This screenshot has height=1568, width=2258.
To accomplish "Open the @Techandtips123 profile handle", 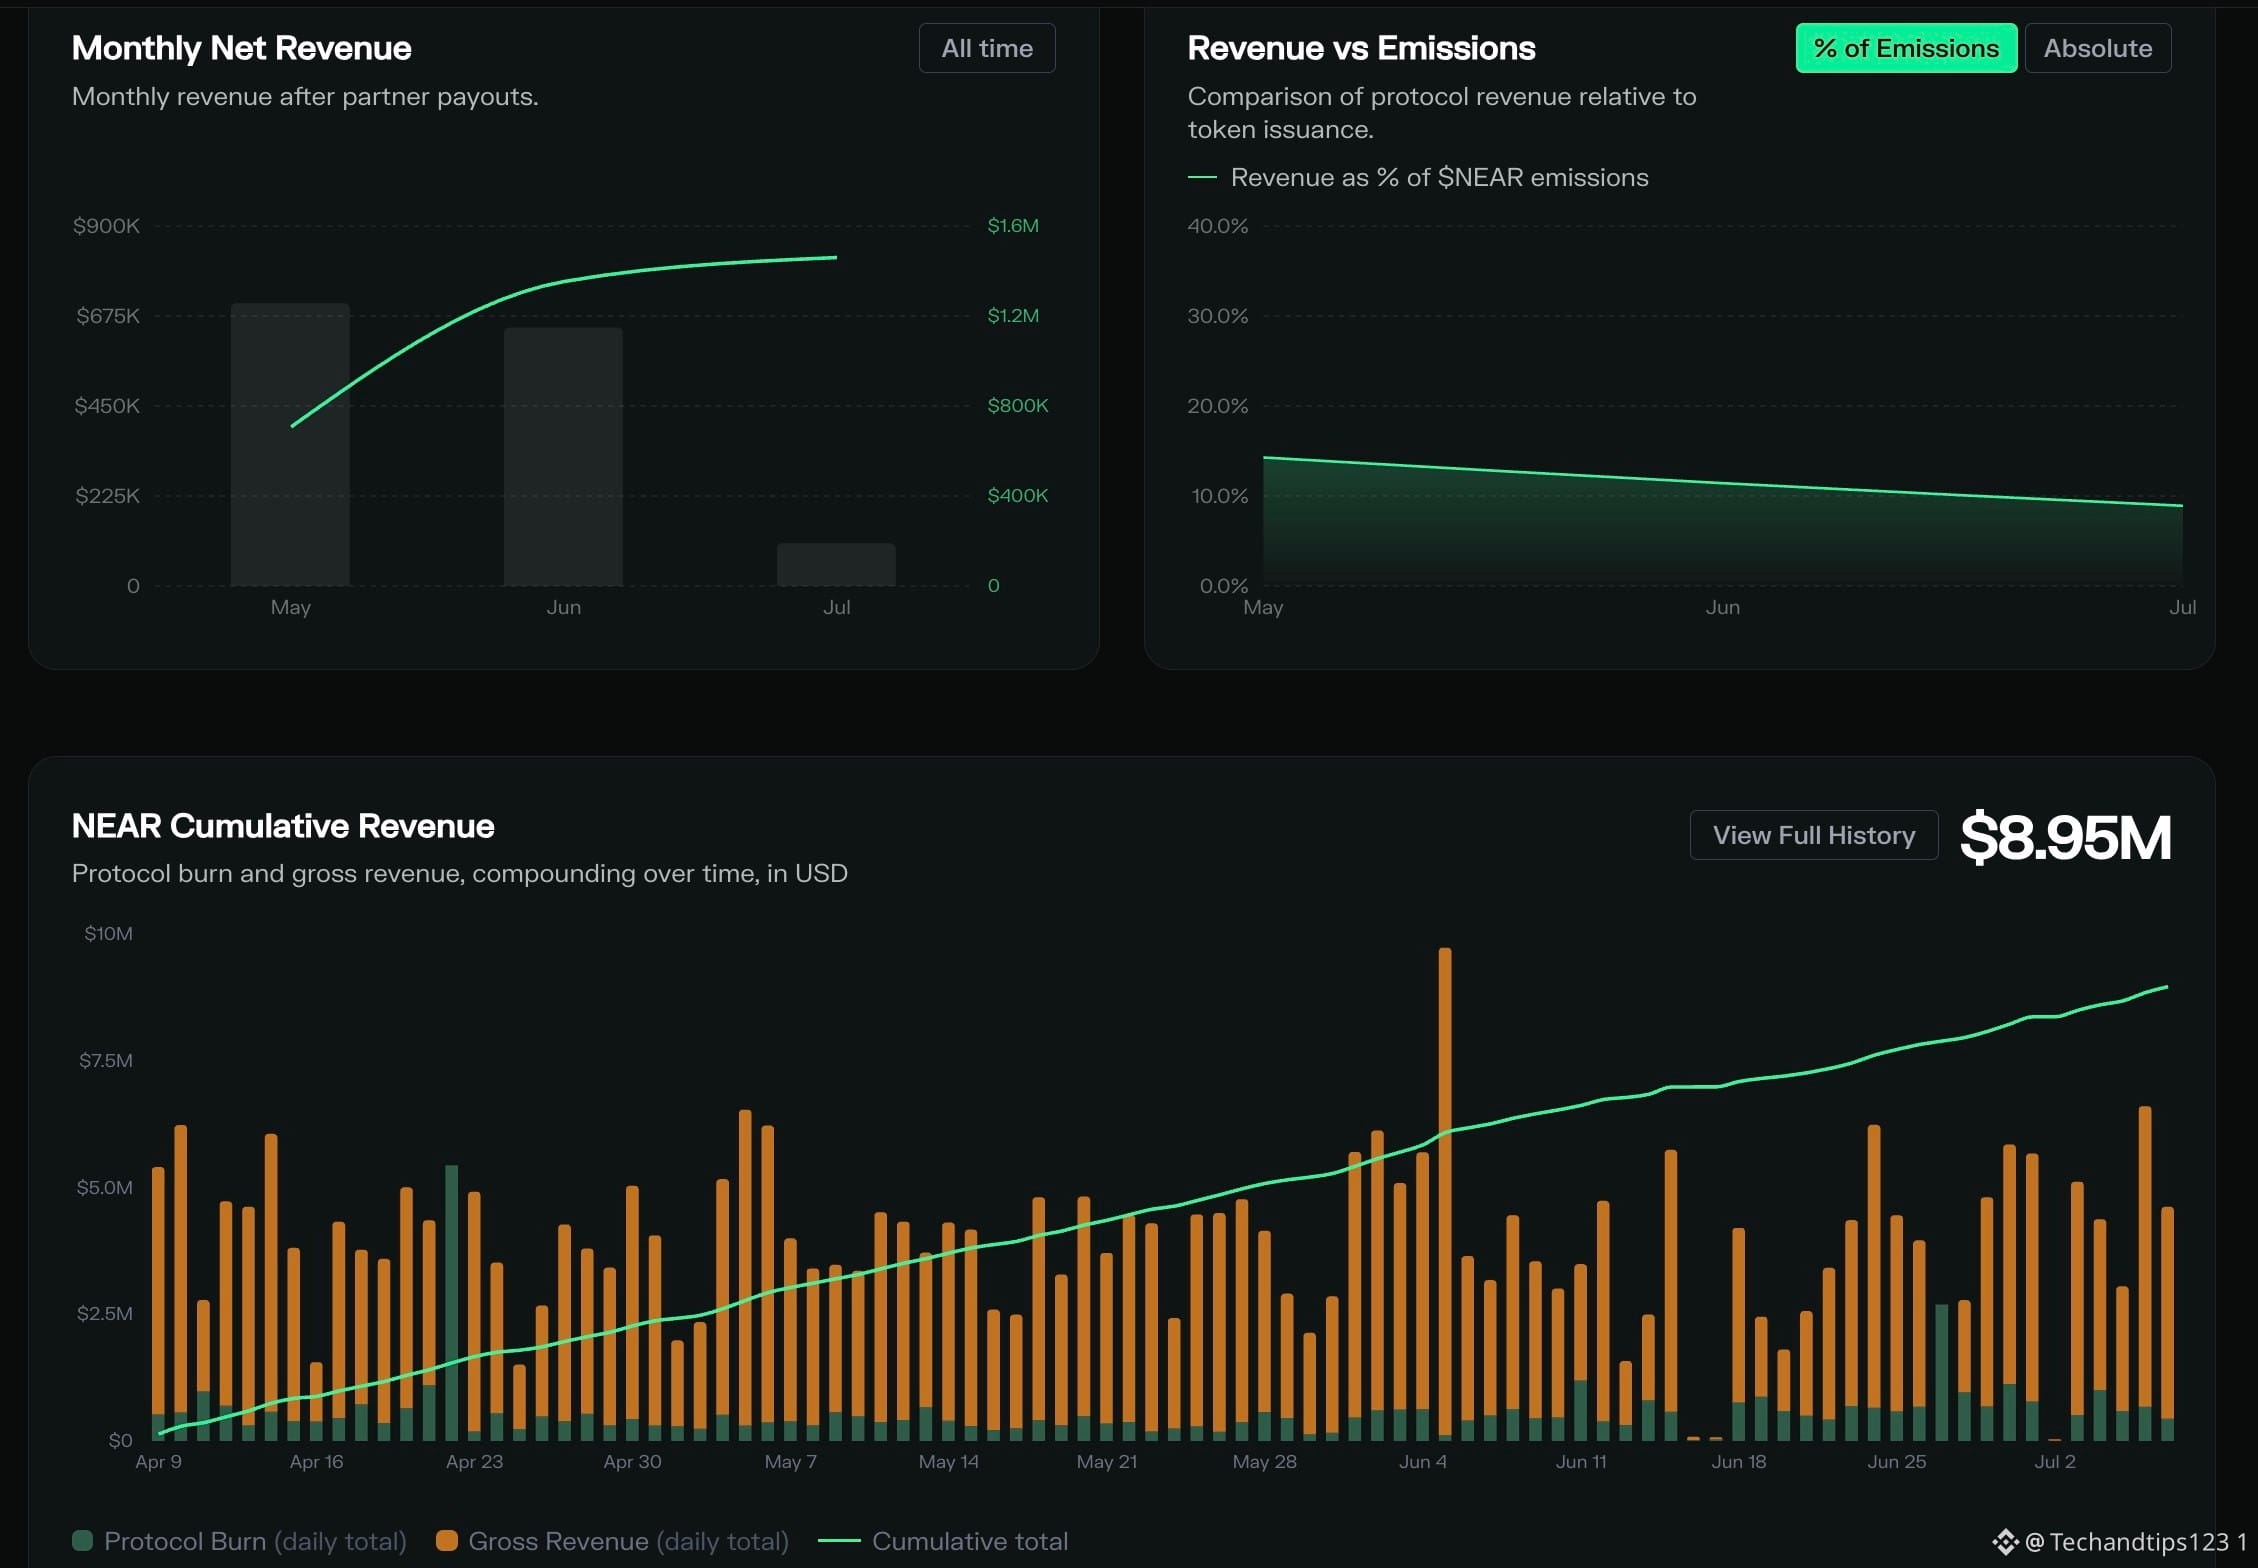I will coord(2127,1542).
